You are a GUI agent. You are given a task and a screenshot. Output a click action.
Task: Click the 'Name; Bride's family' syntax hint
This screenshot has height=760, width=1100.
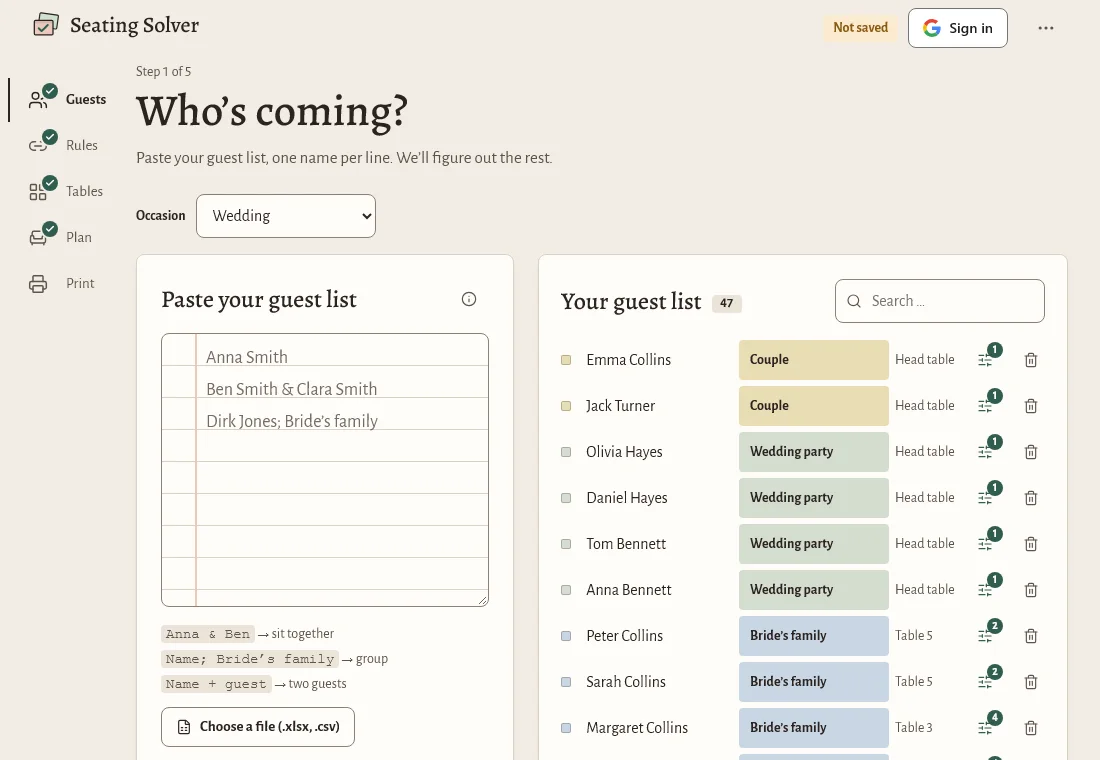pyautogui.click(x=250, y=660)
